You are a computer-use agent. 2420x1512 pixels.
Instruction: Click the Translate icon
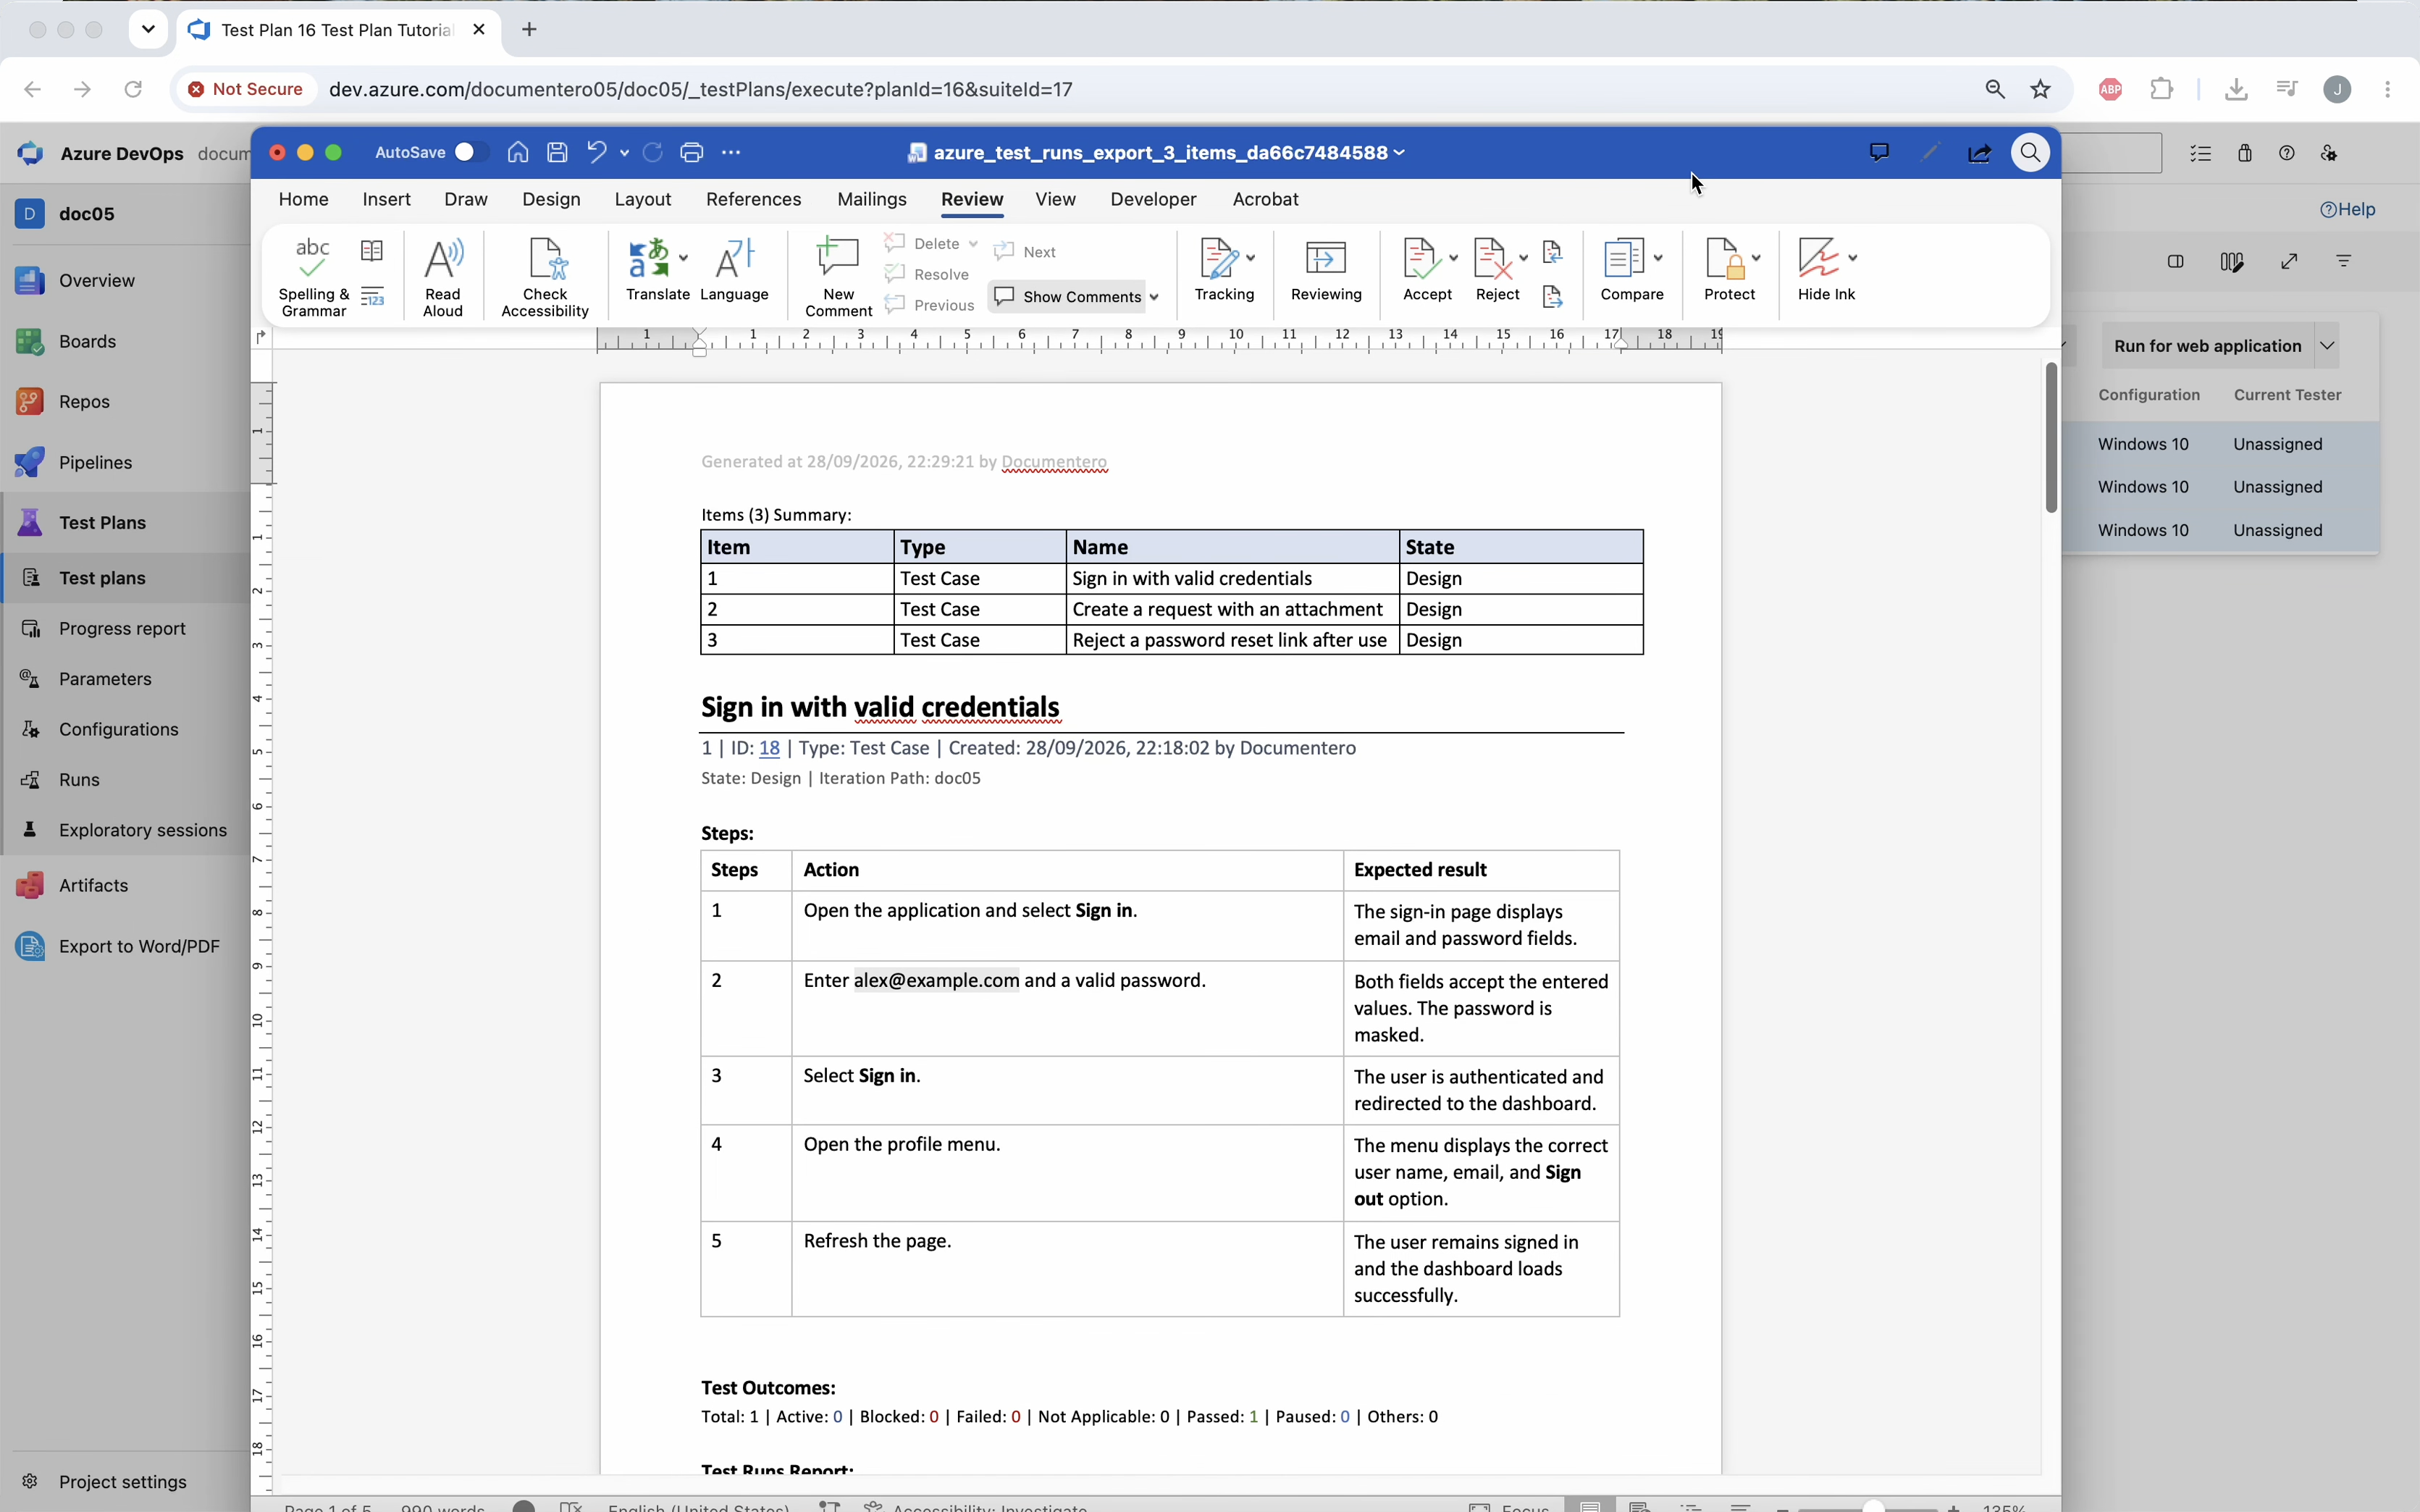tap(650, 258)
